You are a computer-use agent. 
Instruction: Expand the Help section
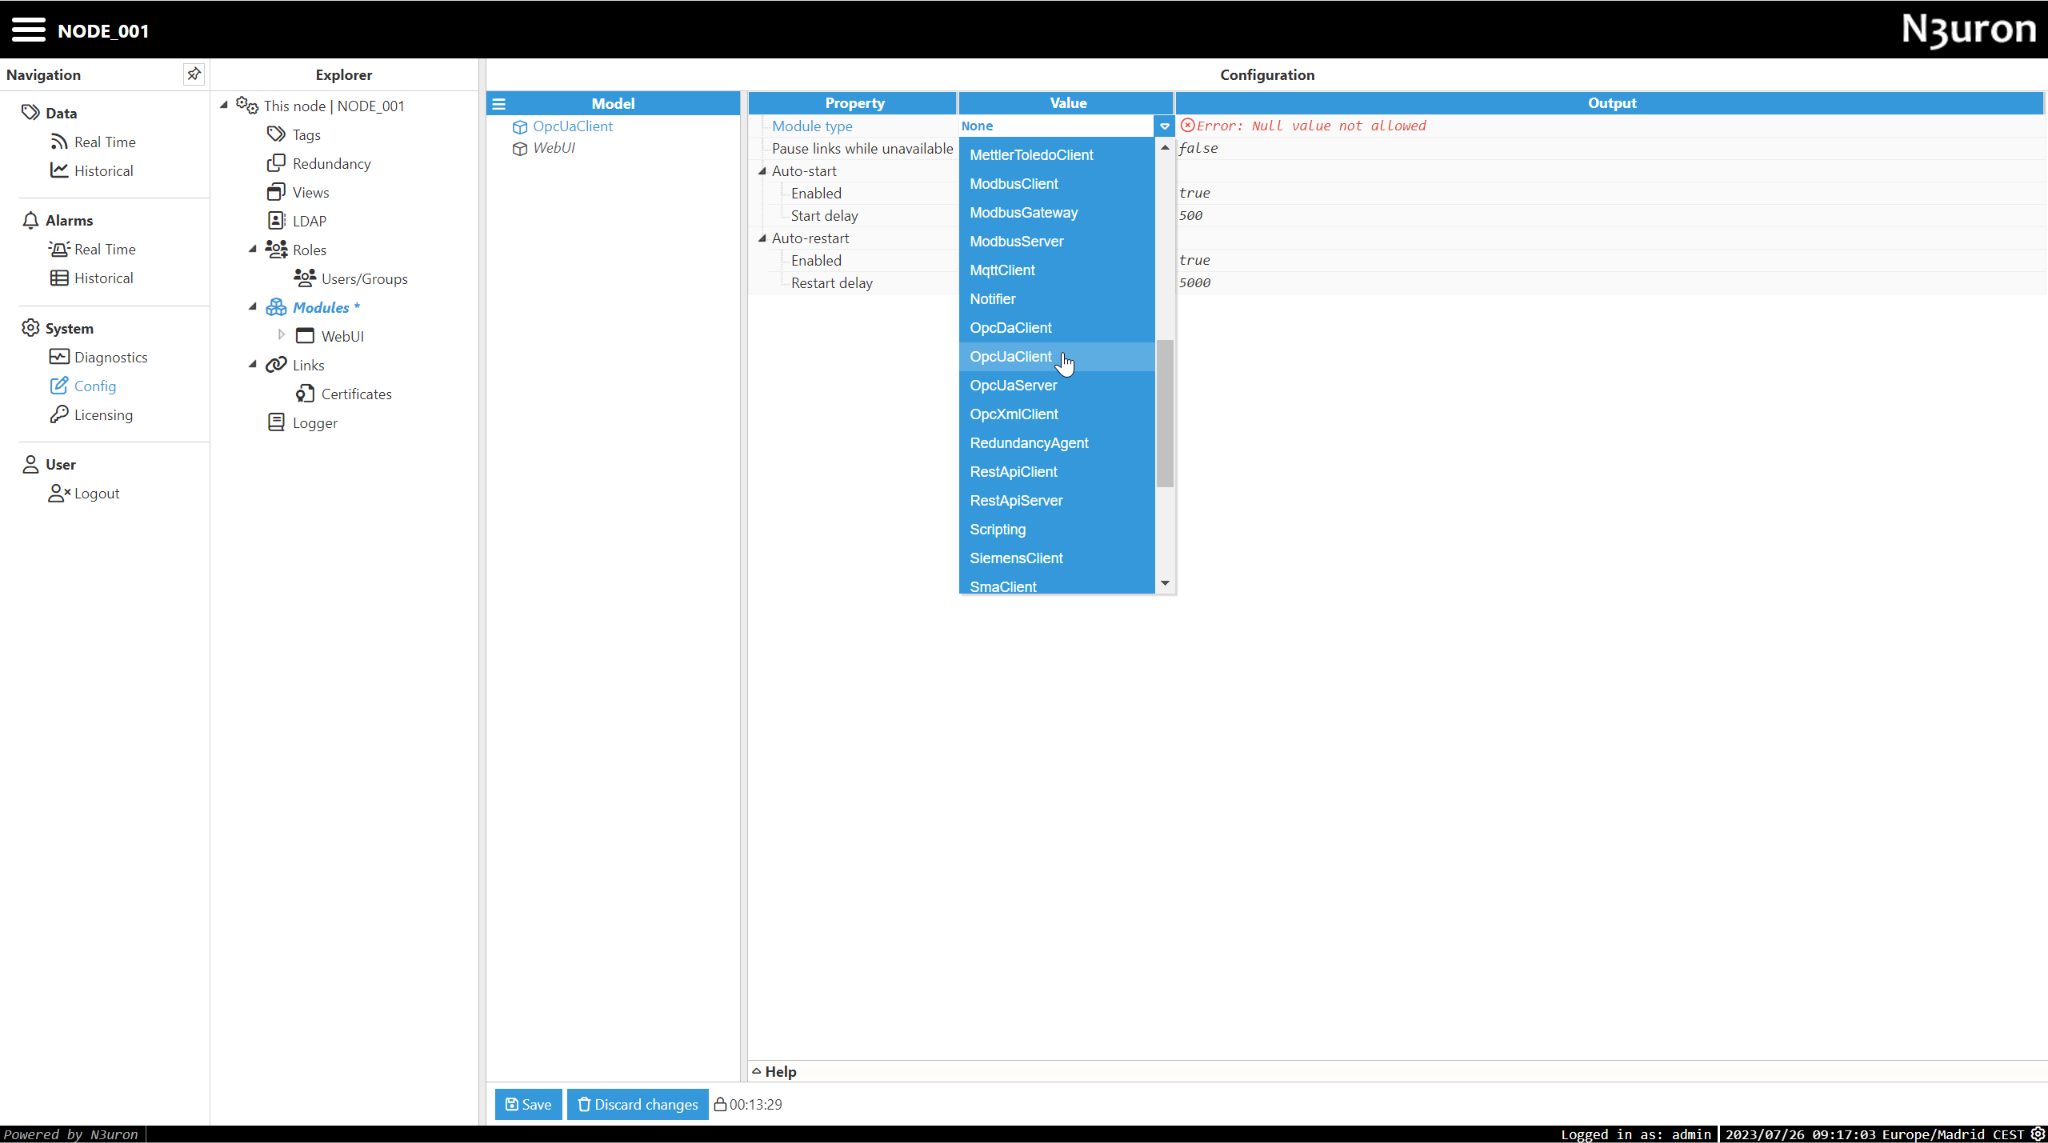point(756,1071)
